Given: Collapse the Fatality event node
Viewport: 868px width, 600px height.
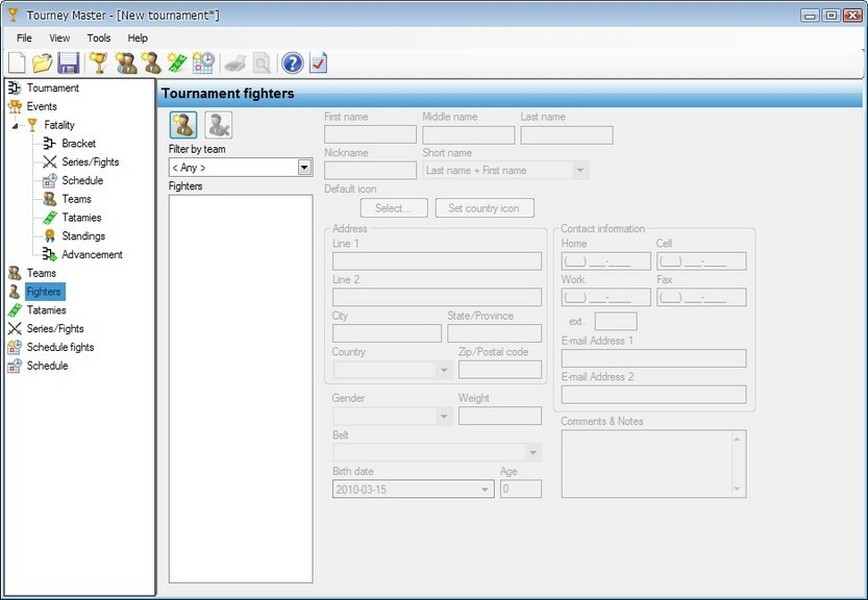Looking at the screenshot, I should (x=15, y=126).
